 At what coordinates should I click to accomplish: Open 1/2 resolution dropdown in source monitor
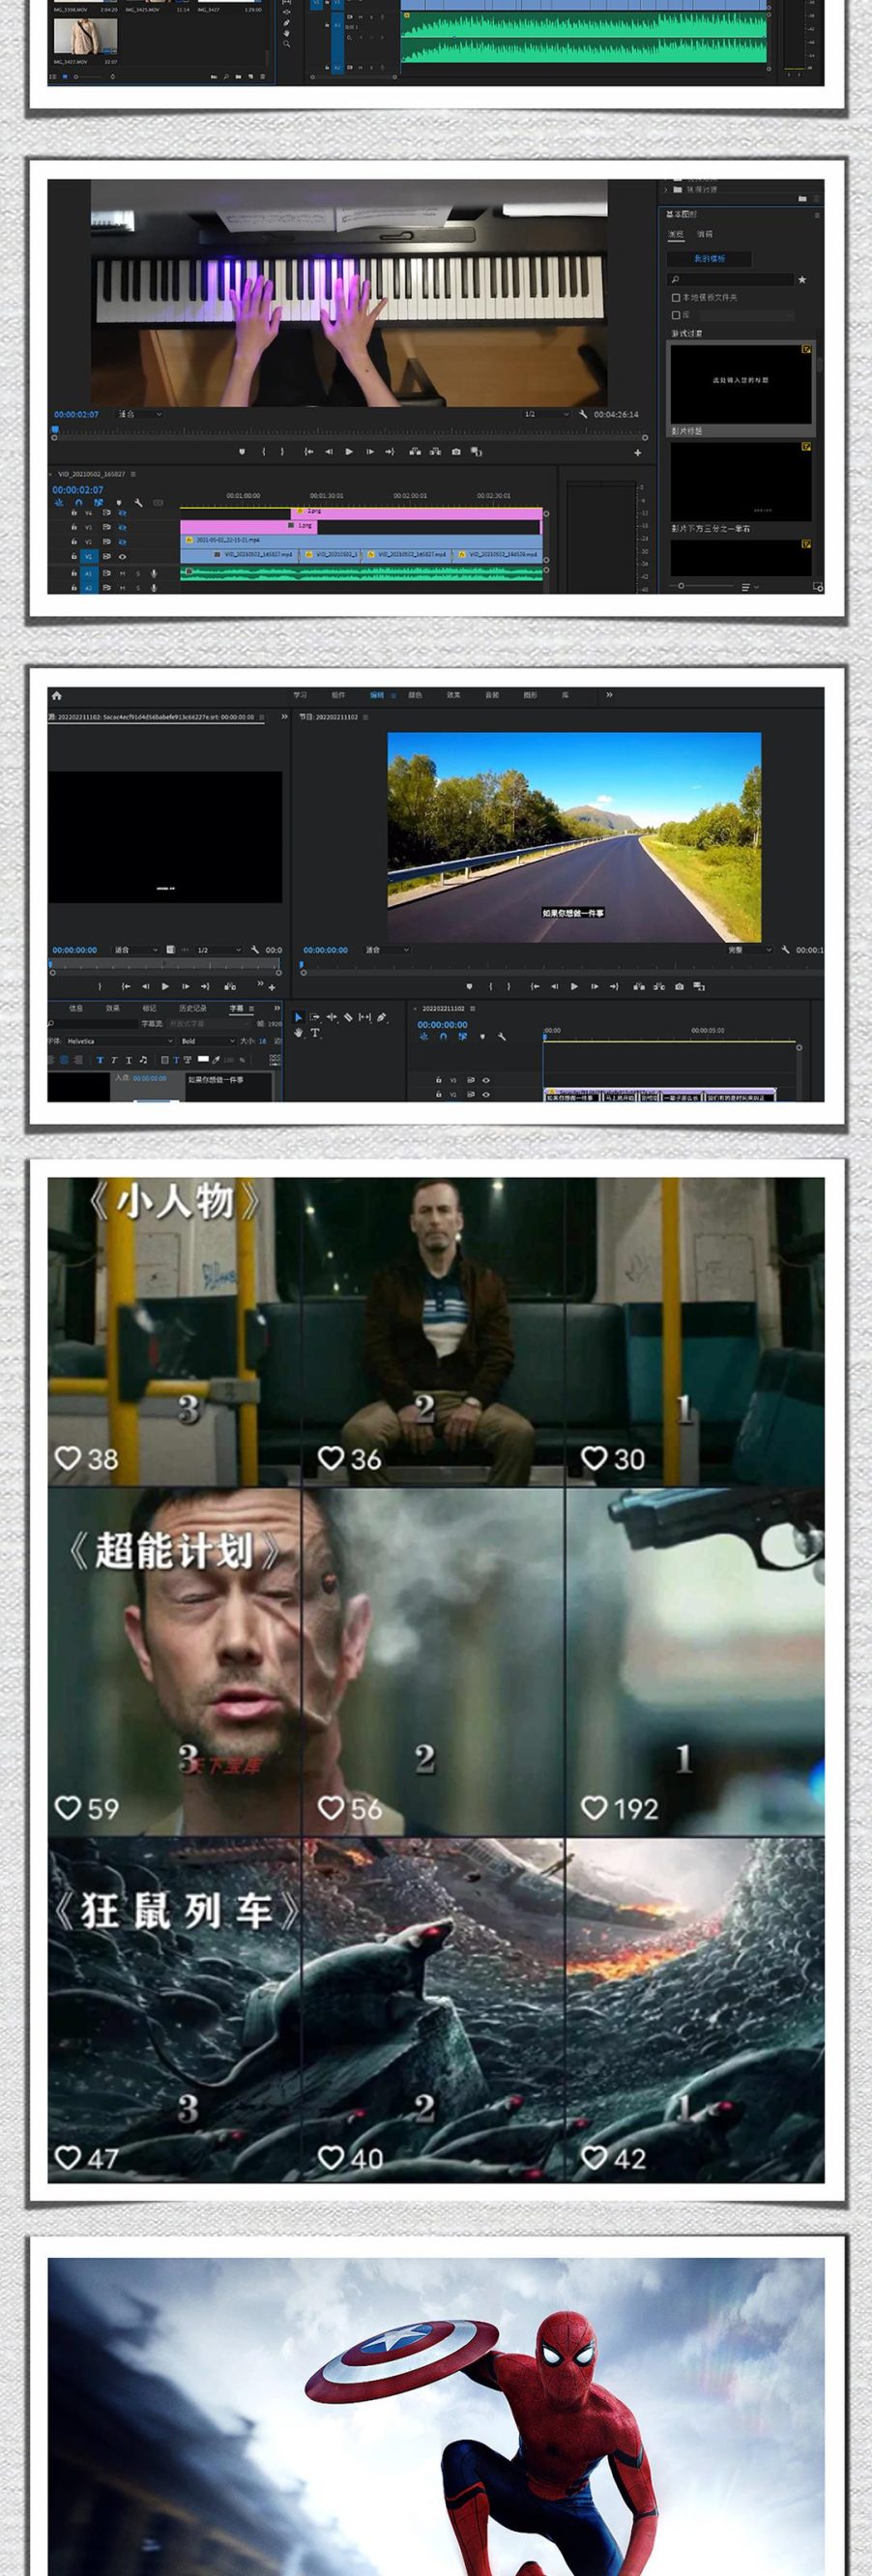(x=219, y=950)
